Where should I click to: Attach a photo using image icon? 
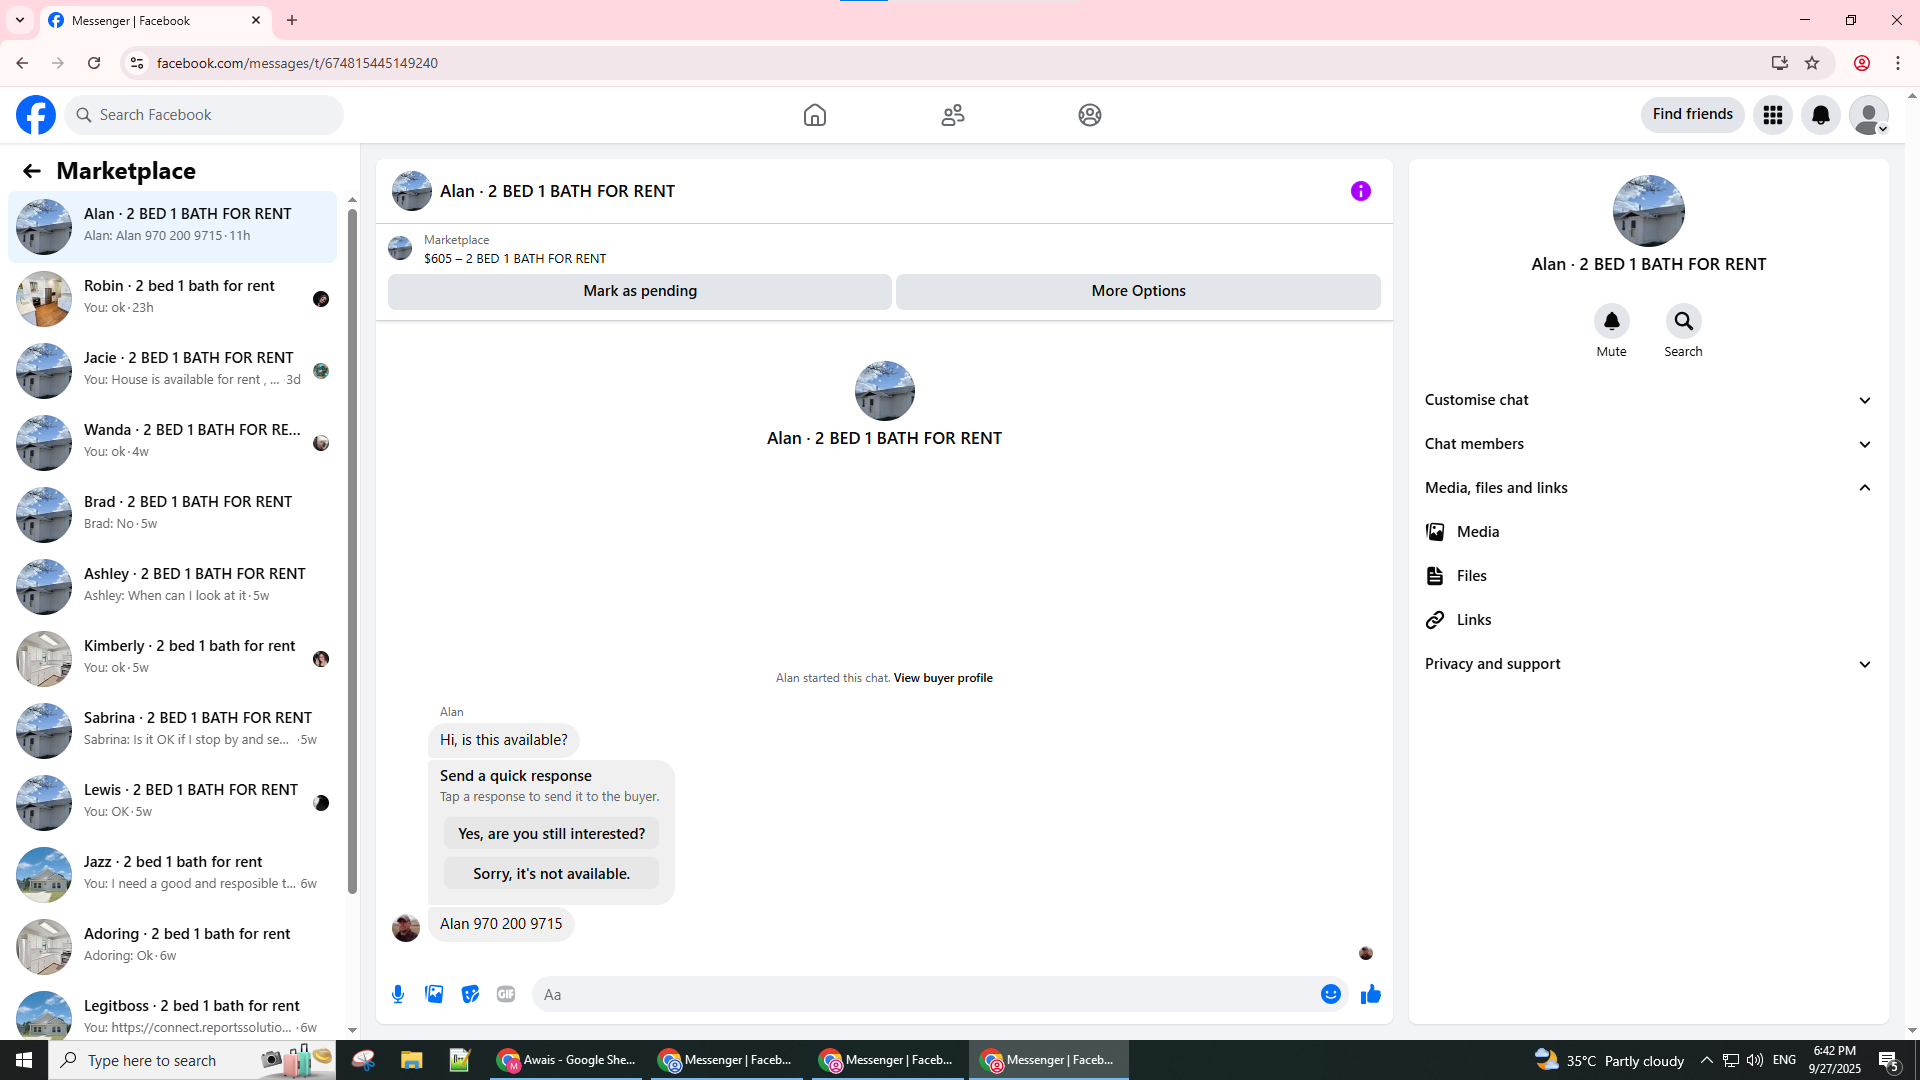click(434, 994)
